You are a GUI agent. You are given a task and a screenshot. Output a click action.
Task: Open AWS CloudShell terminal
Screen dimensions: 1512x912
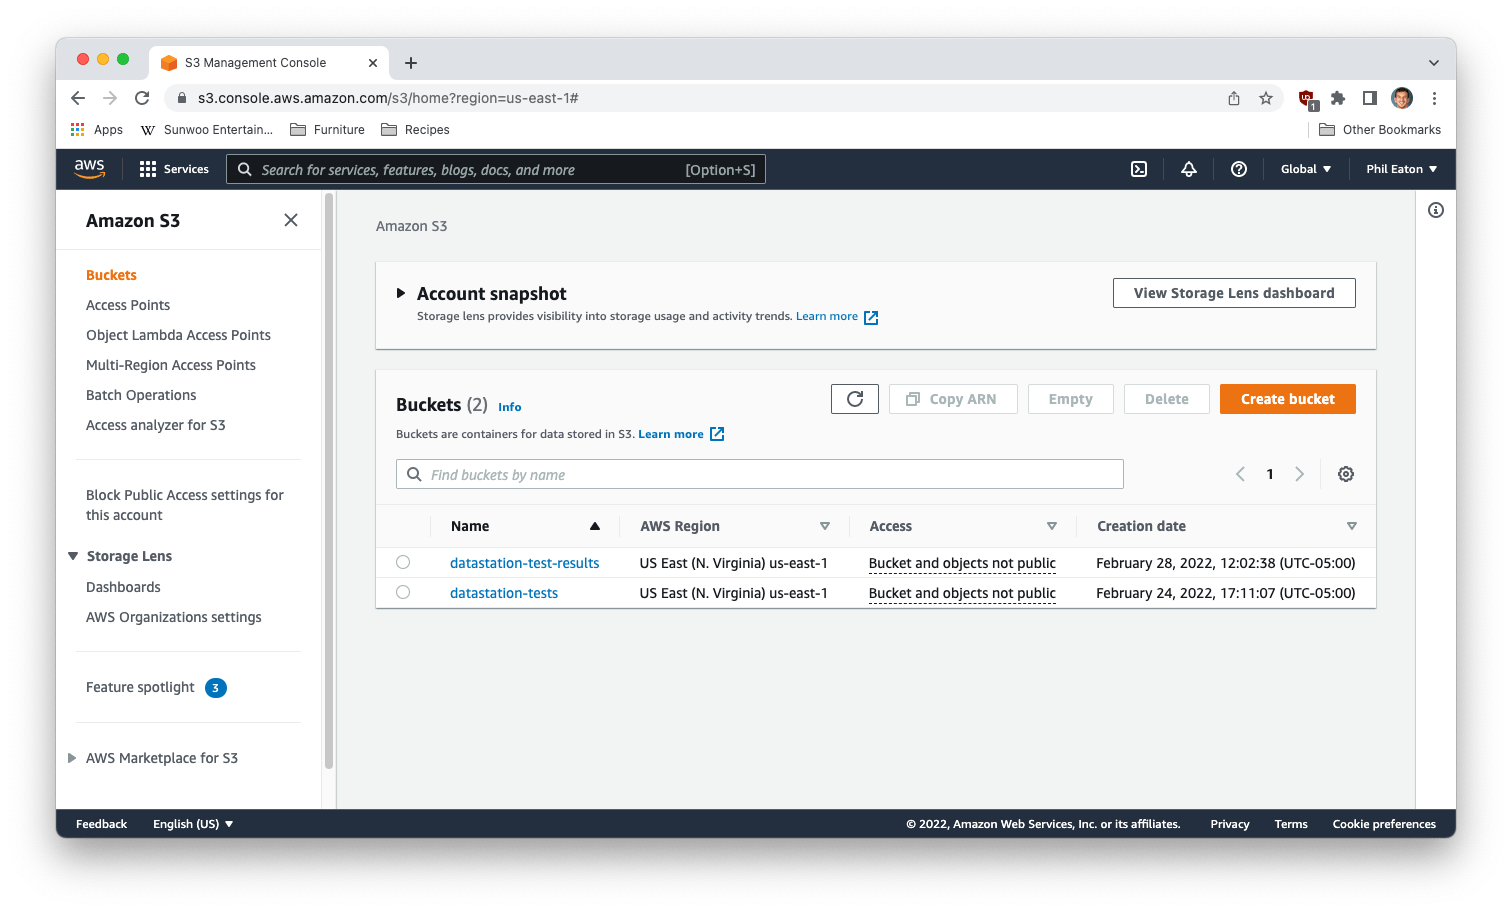(x=1138, y=169)
